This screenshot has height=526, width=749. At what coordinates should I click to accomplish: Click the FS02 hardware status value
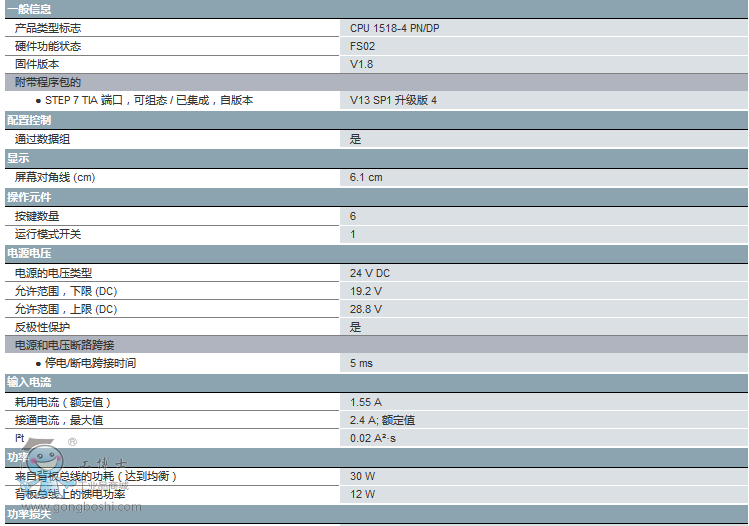pyautogui.click(x=362, y=46)
